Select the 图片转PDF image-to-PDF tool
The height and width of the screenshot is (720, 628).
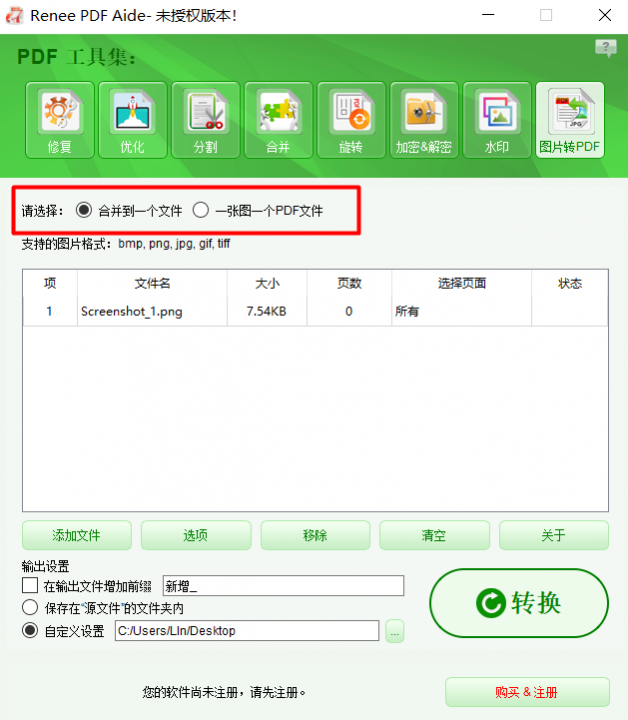[570, 120]
